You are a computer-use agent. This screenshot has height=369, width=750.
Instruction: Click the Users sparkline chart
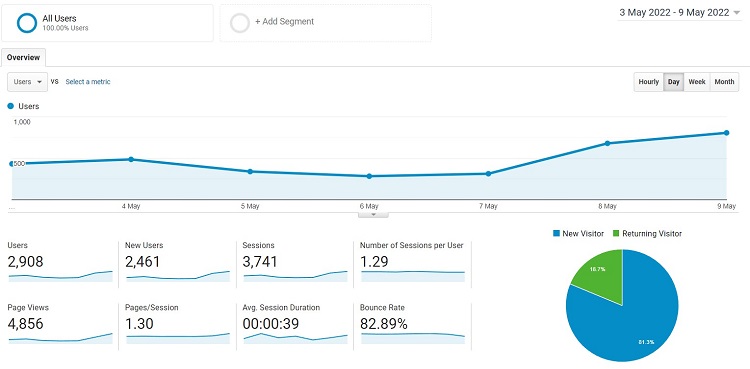pyautogui.click(x=60, y=277)
